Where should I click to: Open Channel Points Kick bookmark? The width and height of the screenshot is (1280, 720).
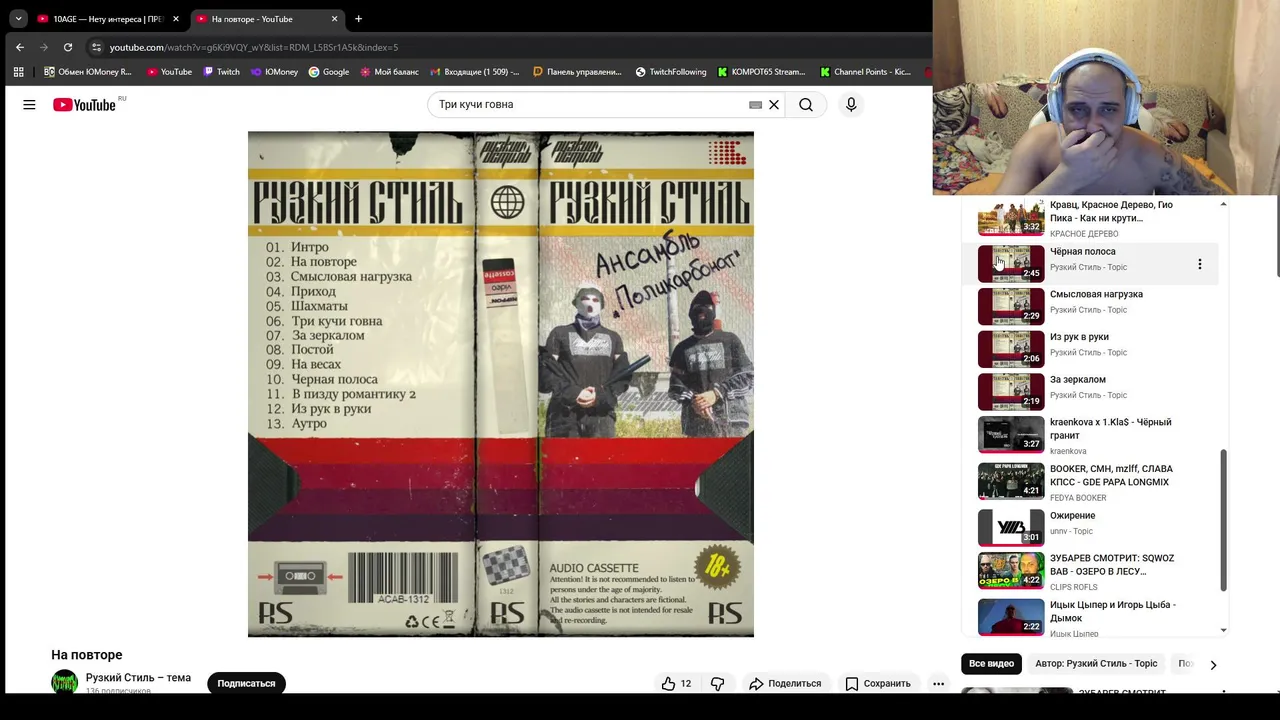tap(865, 72)
